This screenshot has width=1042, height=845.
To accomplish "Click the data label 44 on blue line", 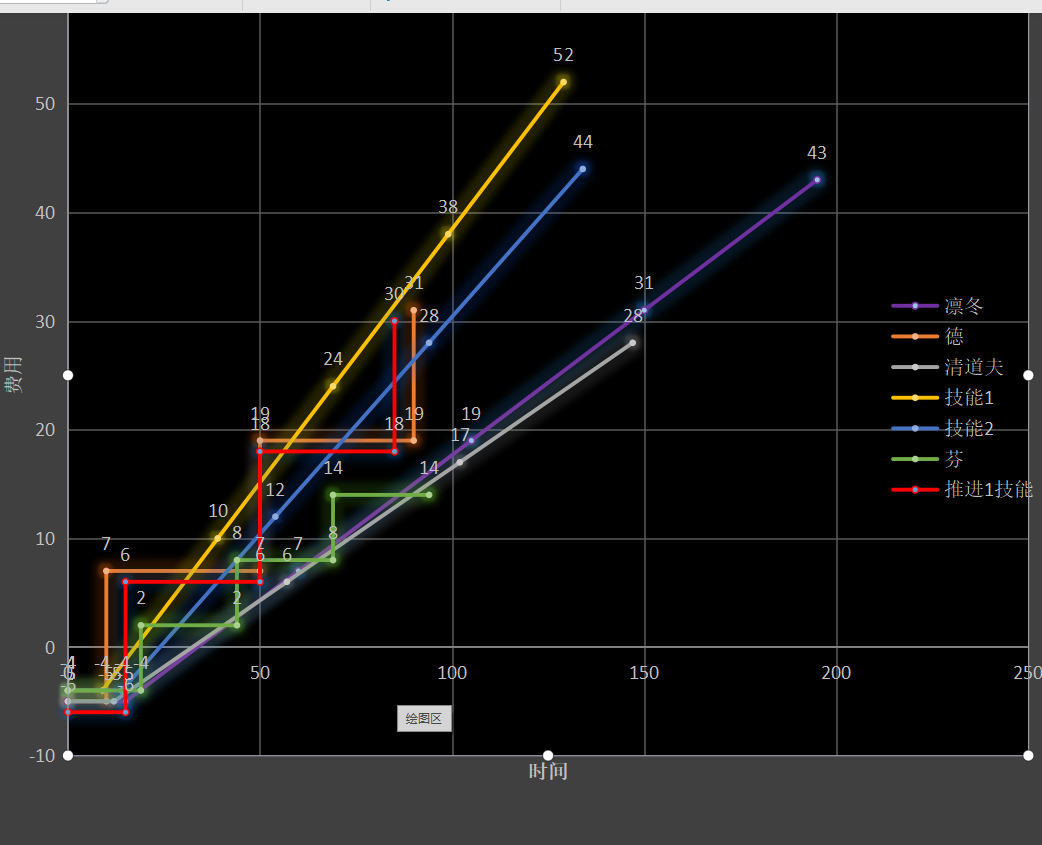I will click(x=583, y=141).
